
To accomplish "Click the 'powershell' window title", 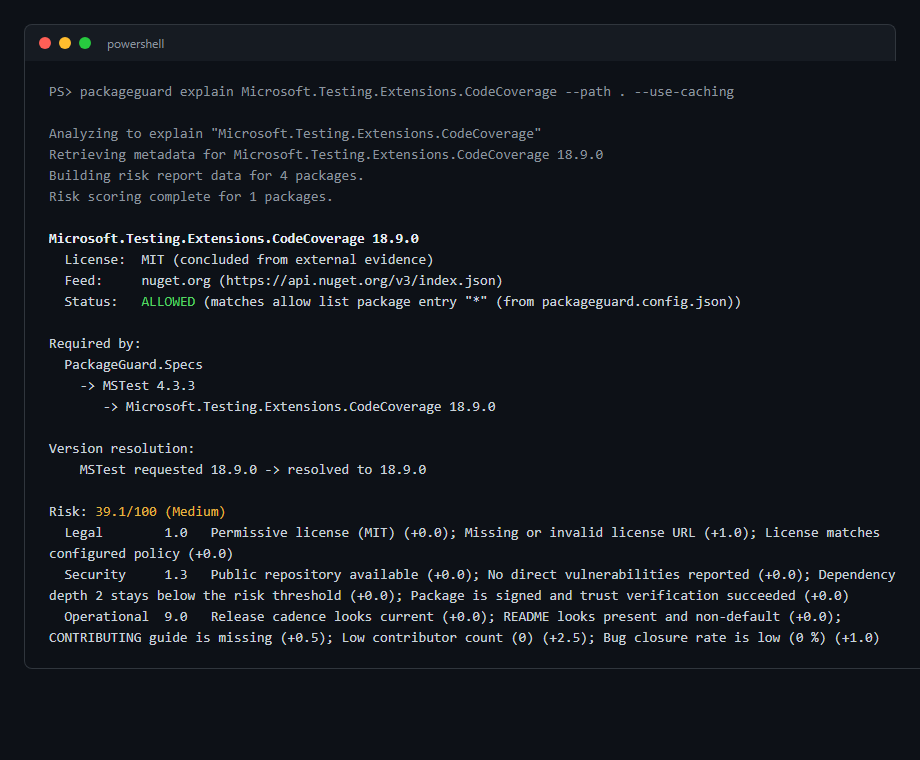I will coord(136,44).
